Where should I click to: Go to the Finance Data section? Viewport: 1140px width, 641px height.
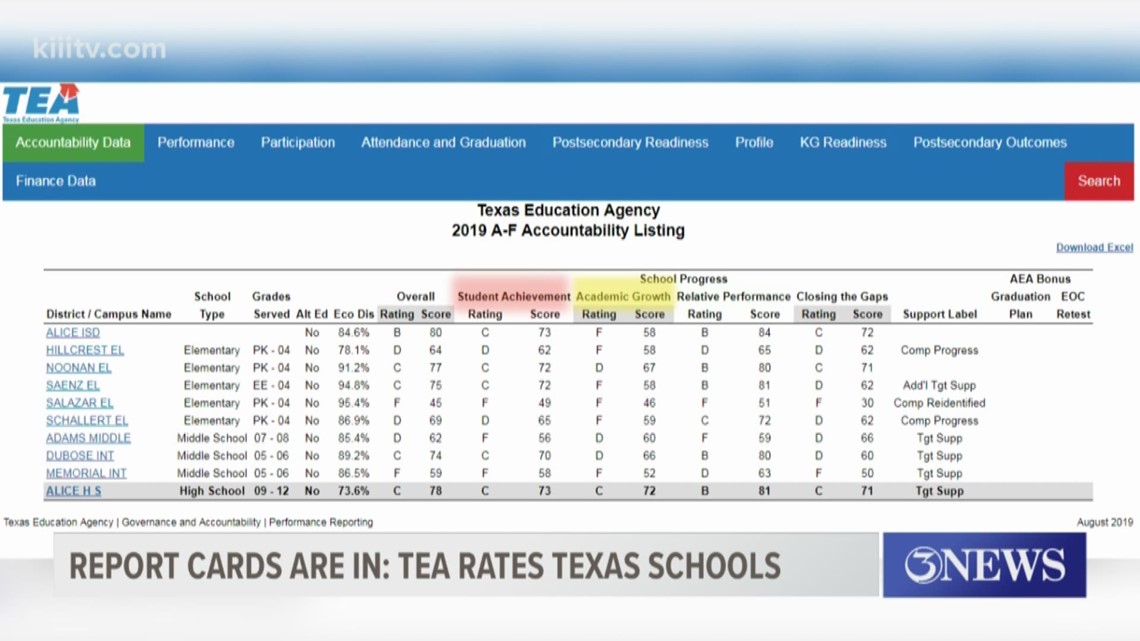click(54, 180)
